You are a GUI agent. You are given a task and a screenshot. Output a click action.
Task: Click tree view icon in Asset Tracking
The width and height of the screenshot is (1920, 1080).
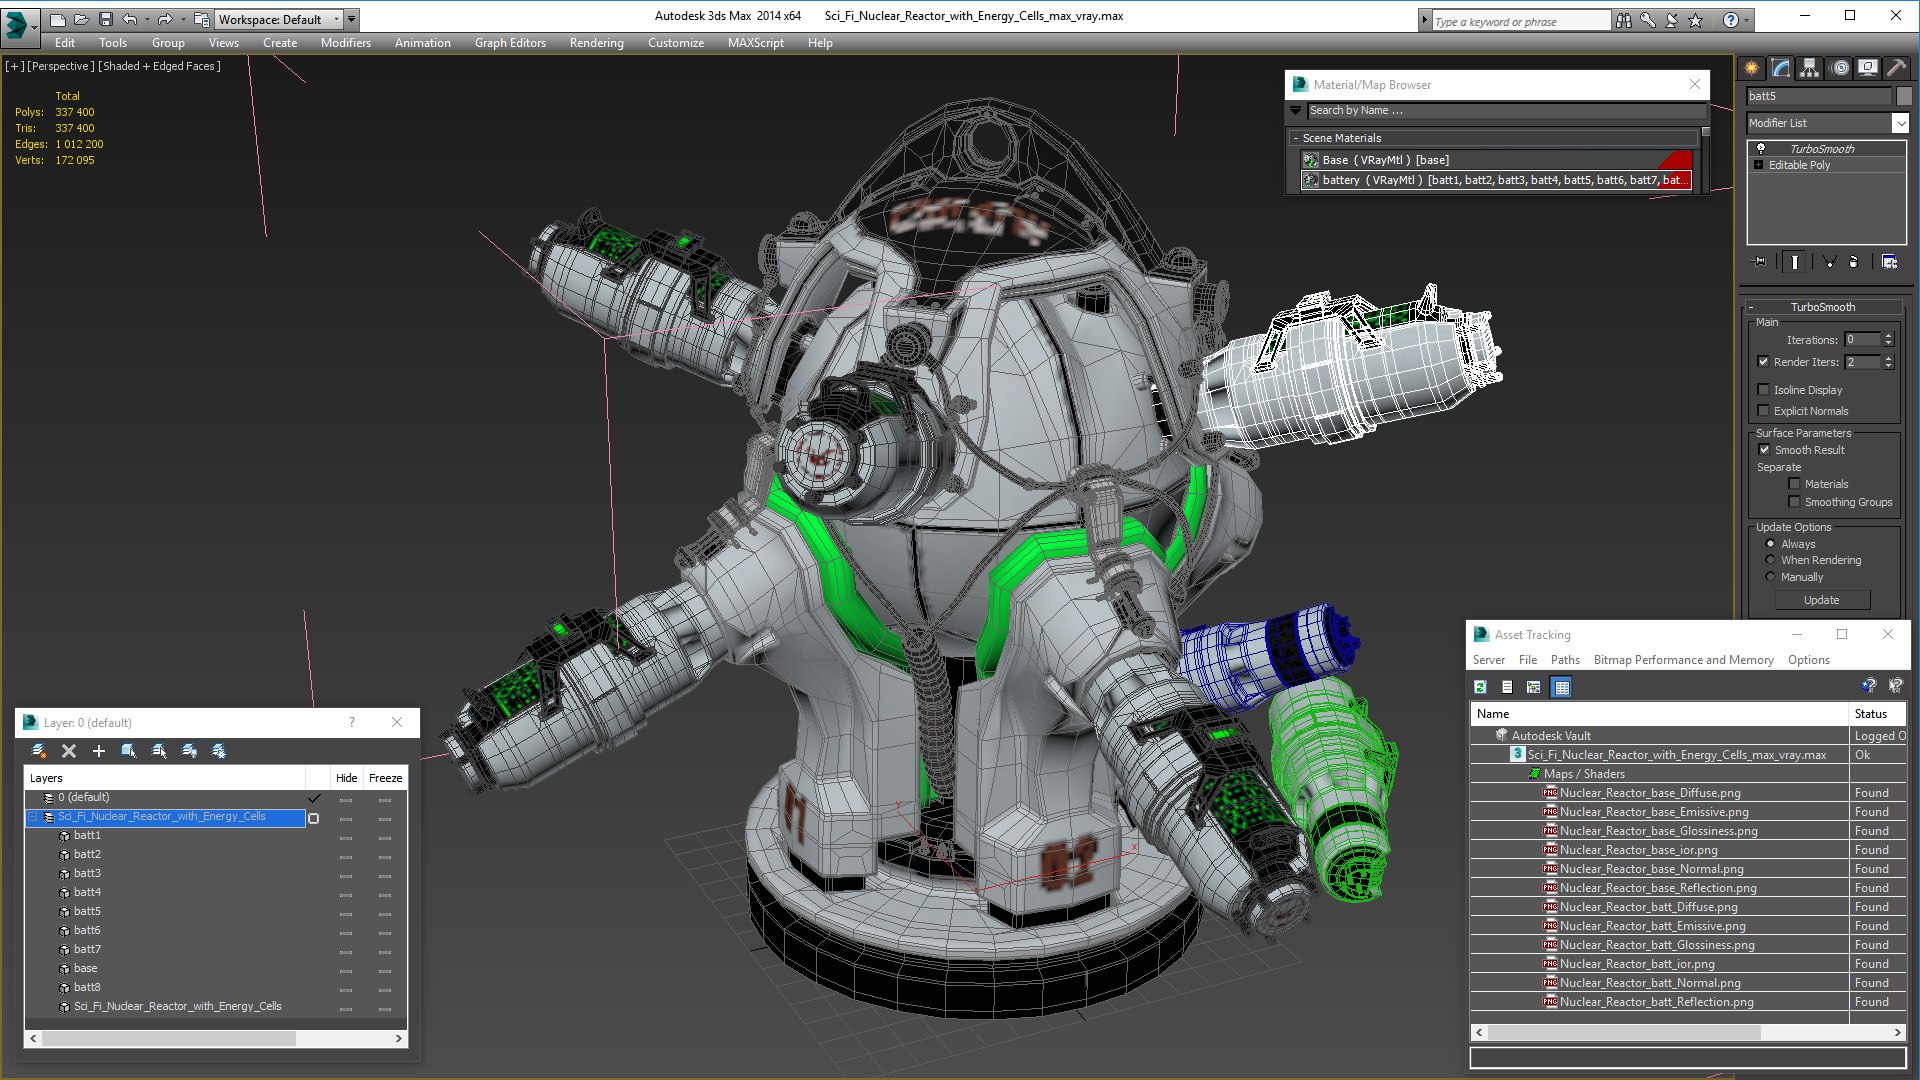tap(1533, 687)
